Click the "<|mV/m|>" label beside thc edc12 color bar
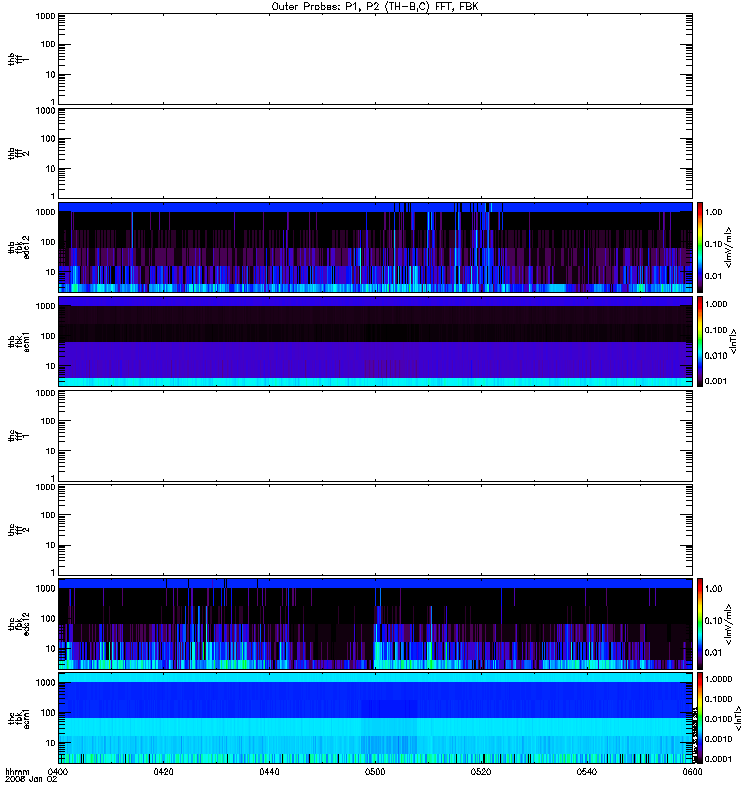This screenshot has width=750, height=800. point(728,624)
